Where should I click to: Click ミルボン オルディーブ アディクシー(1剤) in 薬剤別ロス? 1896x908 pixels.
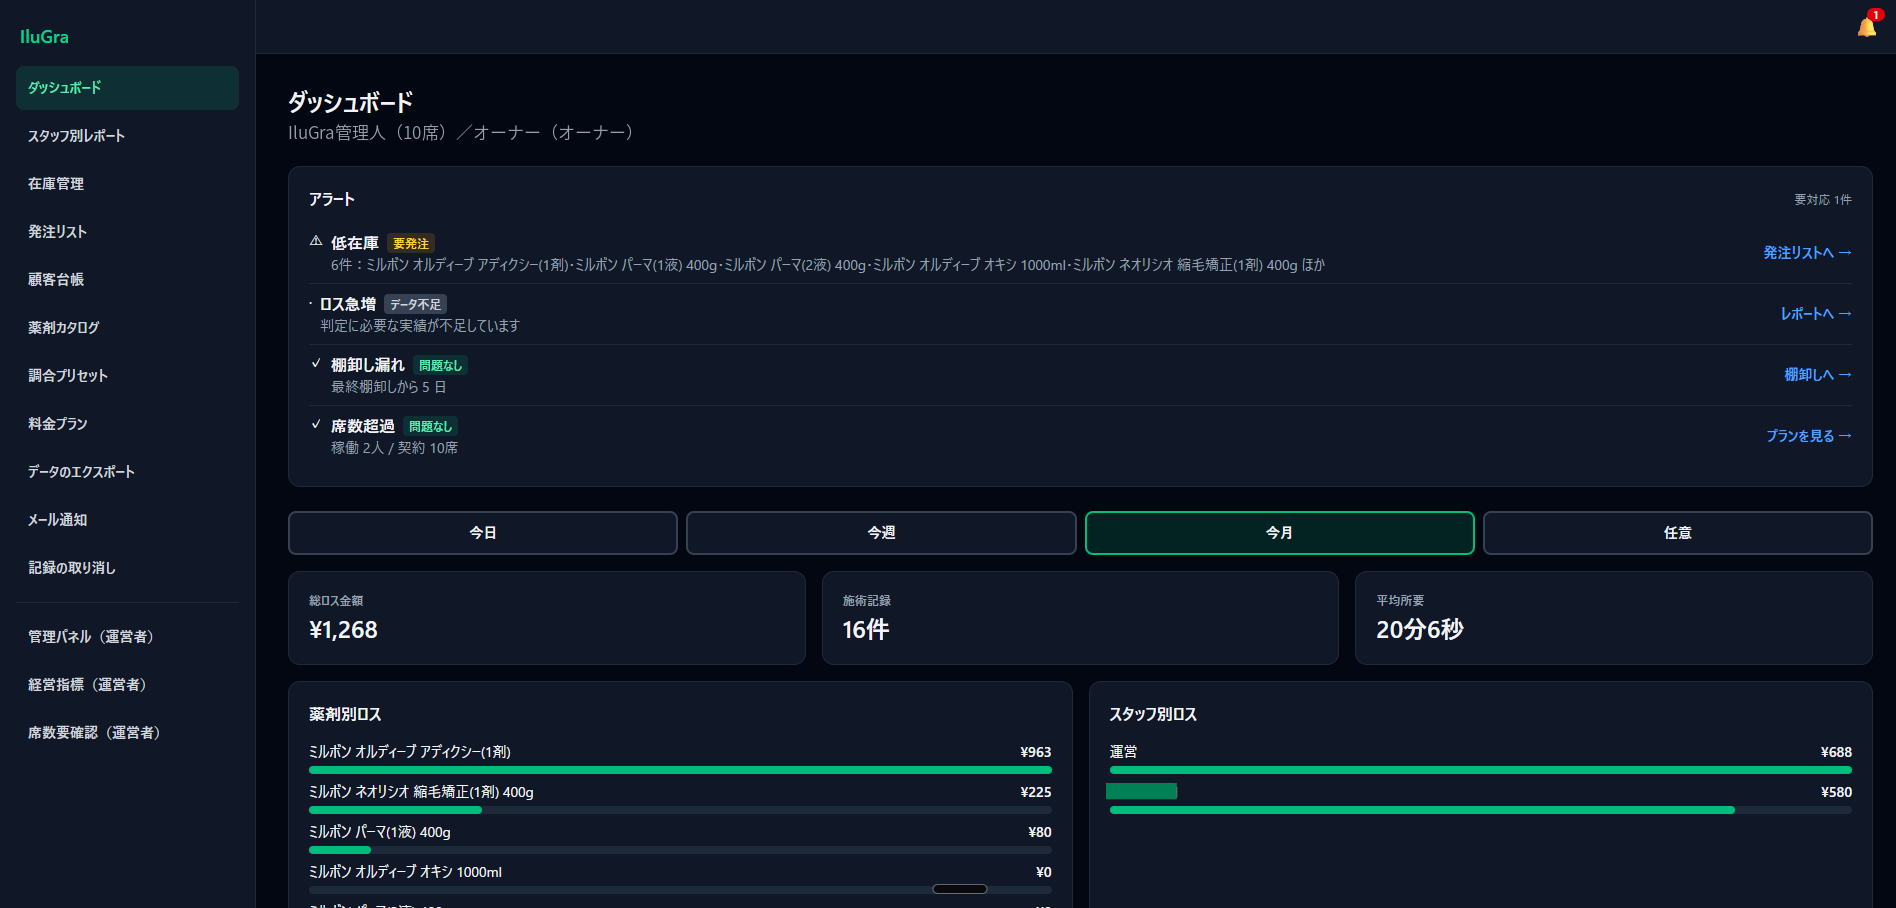[x=410, y=752]
